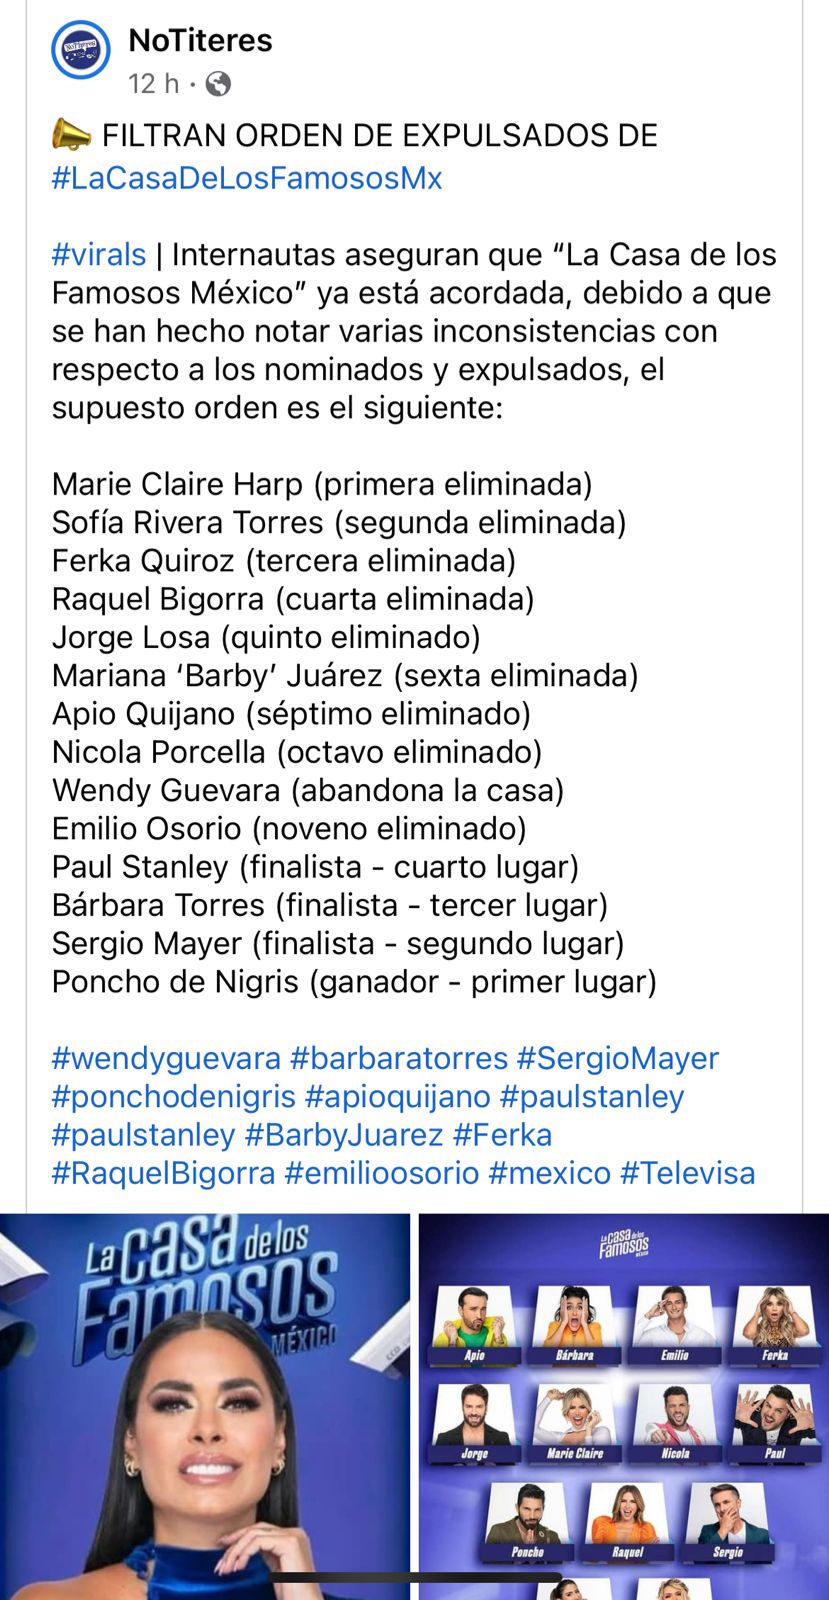Open the #Televisa hashtag
Screen dimensions: 829x1600
pyautogui.click(x=687, y=1173)
